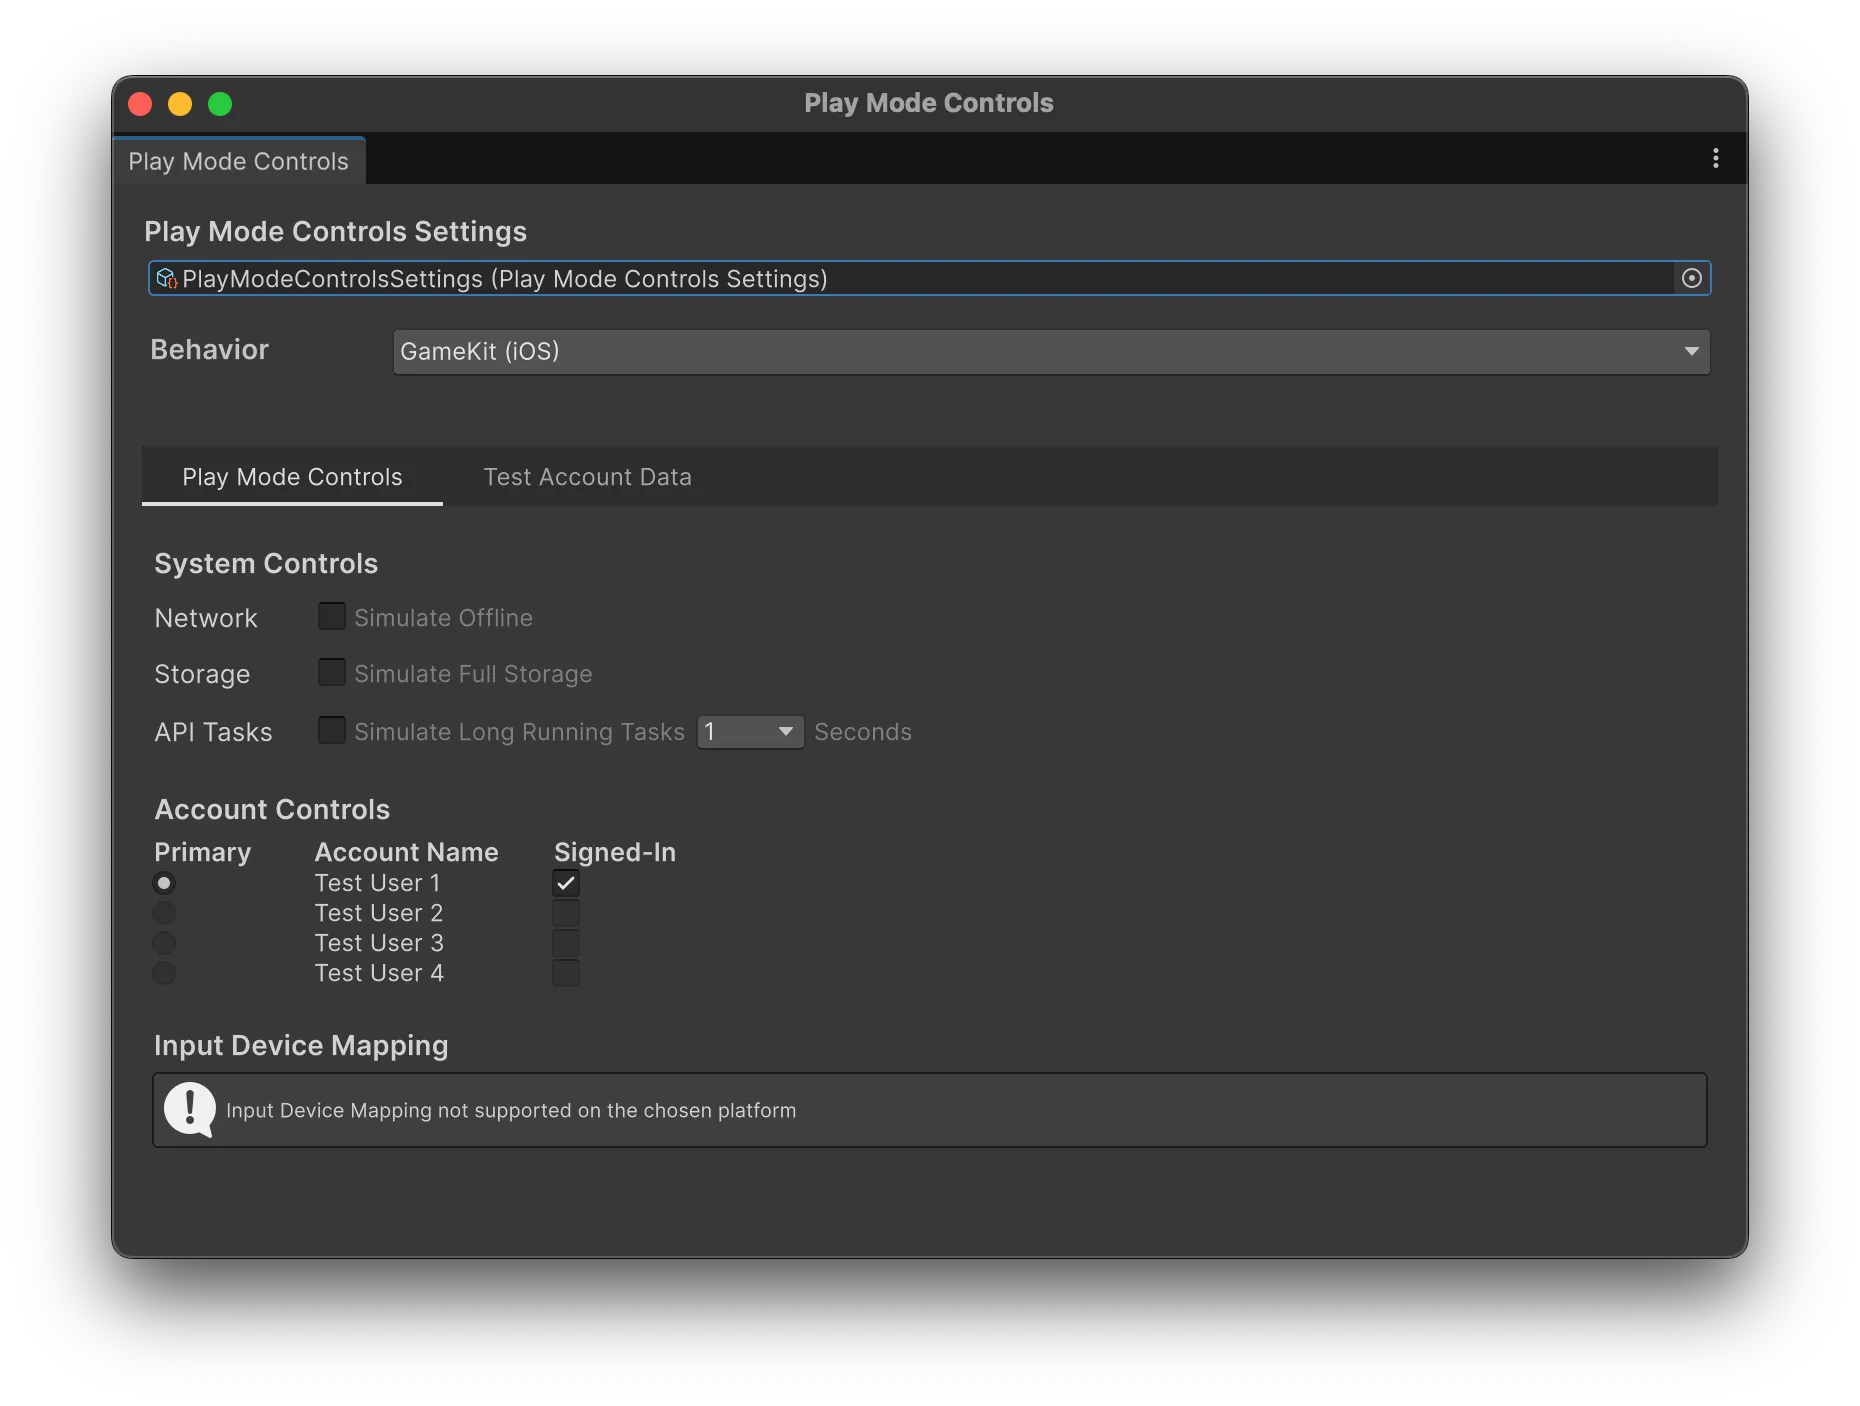The width and height of the screenshot is (1860, 1406).
Task: Click the Signed-In column header
Action: pyautogui.click(x=615, y=852)
